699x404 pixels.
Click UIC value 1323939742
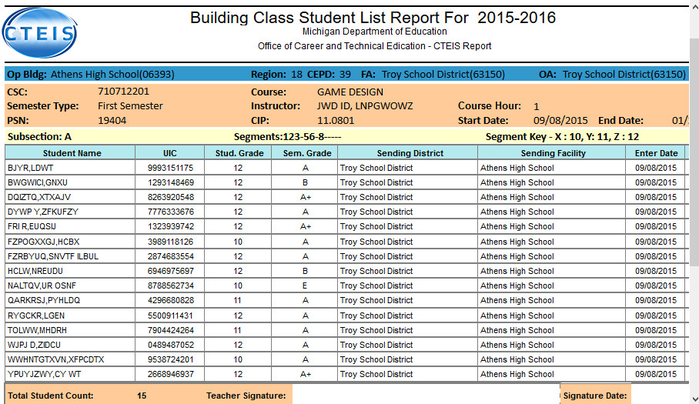tap(171, 227)
